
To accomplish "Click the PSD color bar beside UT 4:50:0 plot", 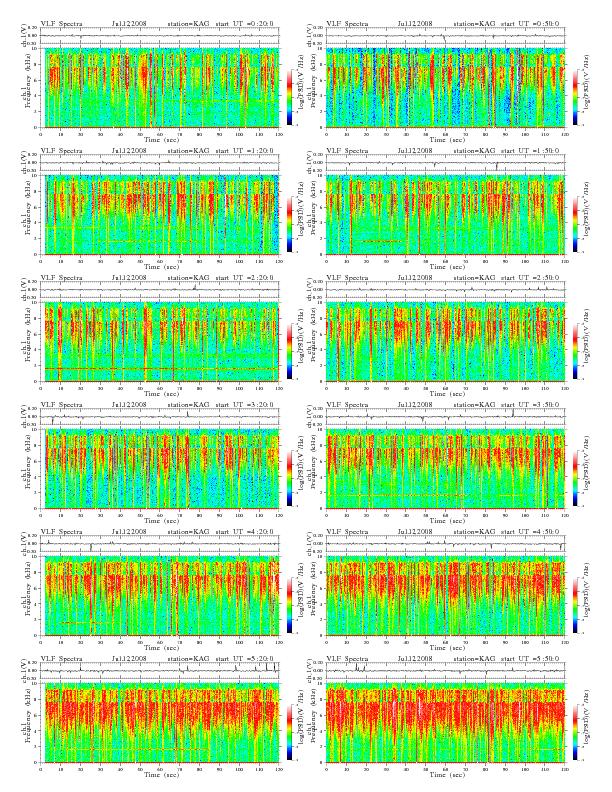I will pos(576,605).
